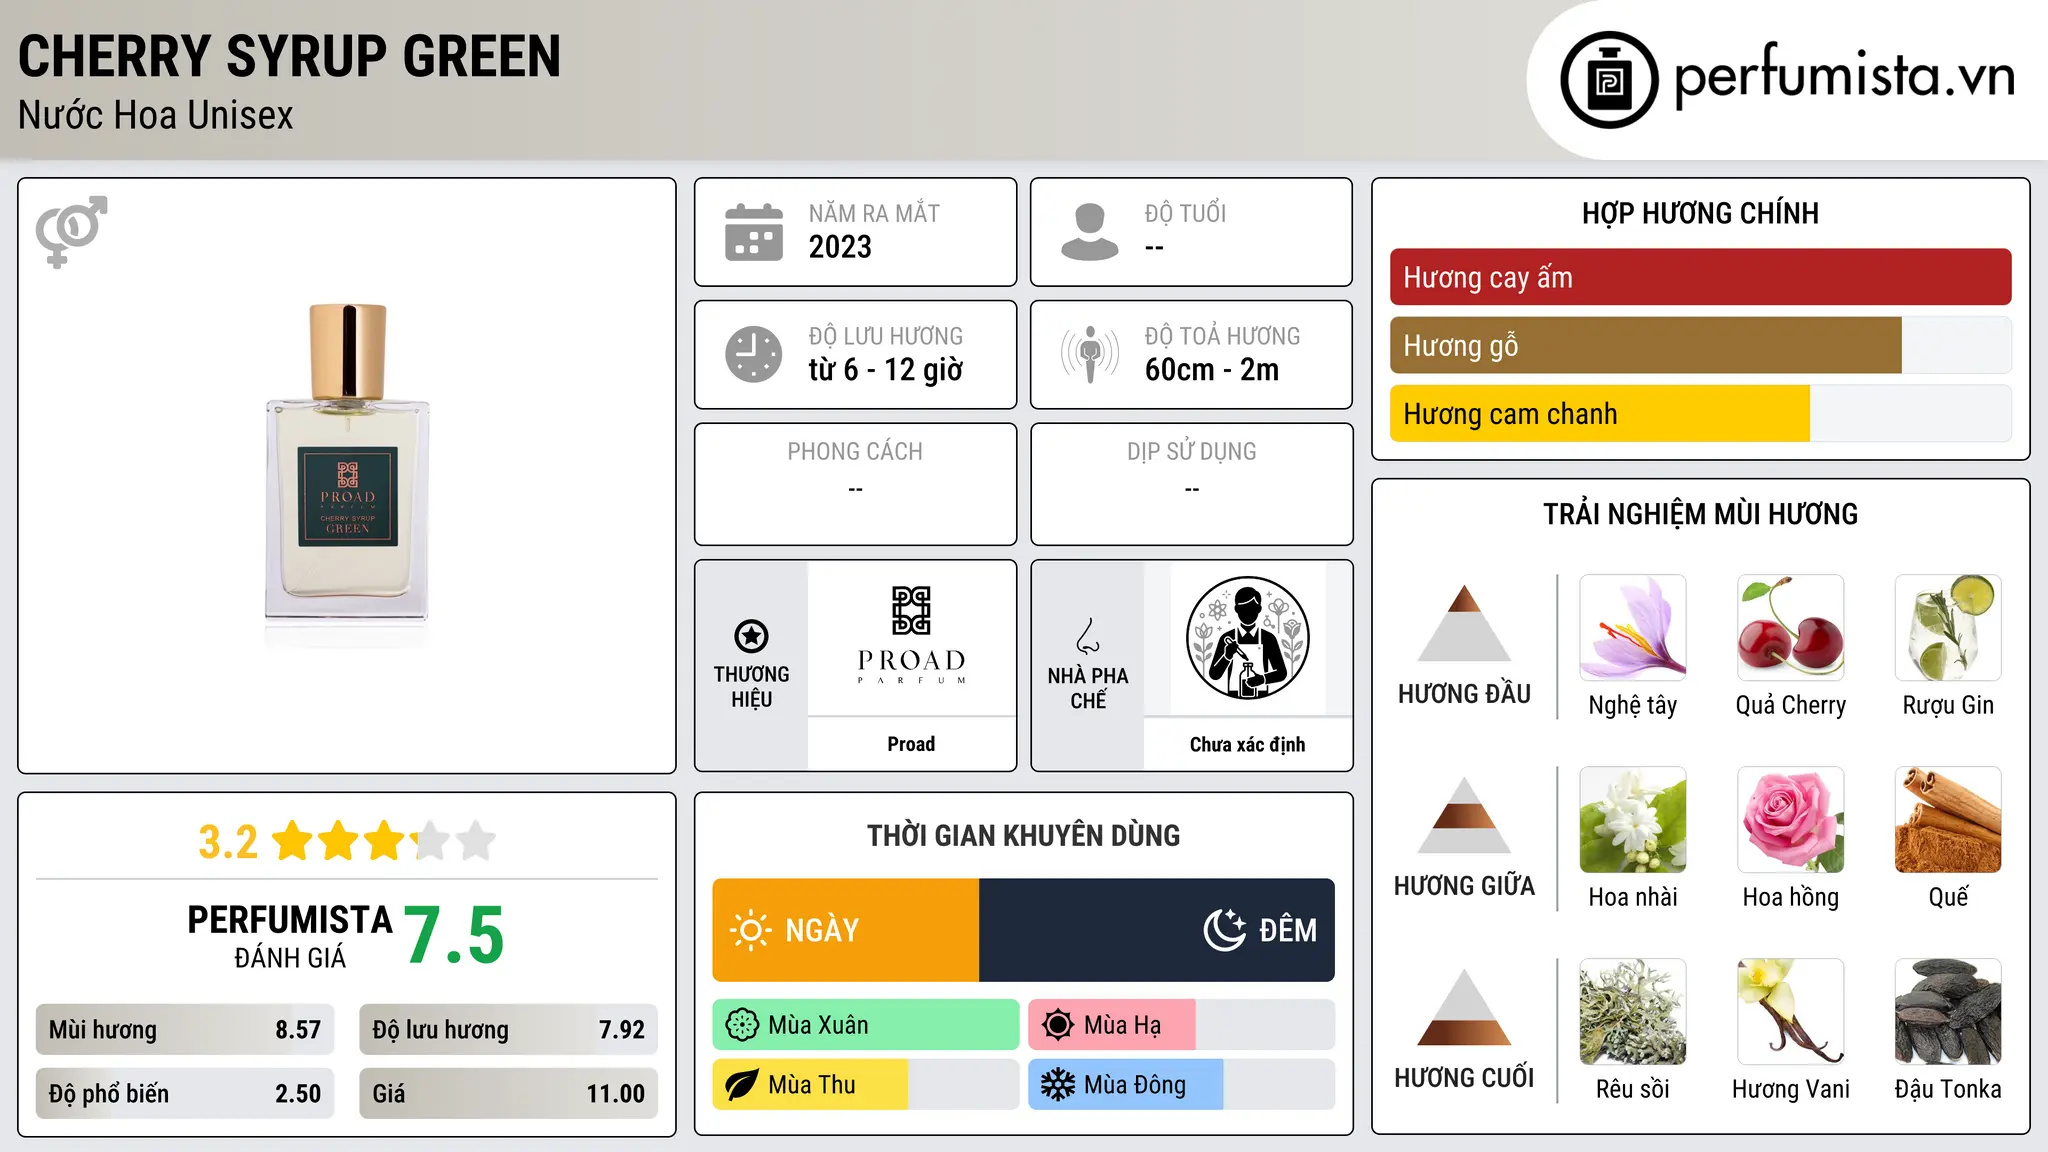This screenshot has width=2048, height=1152.
Task: Click the HỢP HƯƠNG CHÍNH heading
Action: (x=1700, y=213)
